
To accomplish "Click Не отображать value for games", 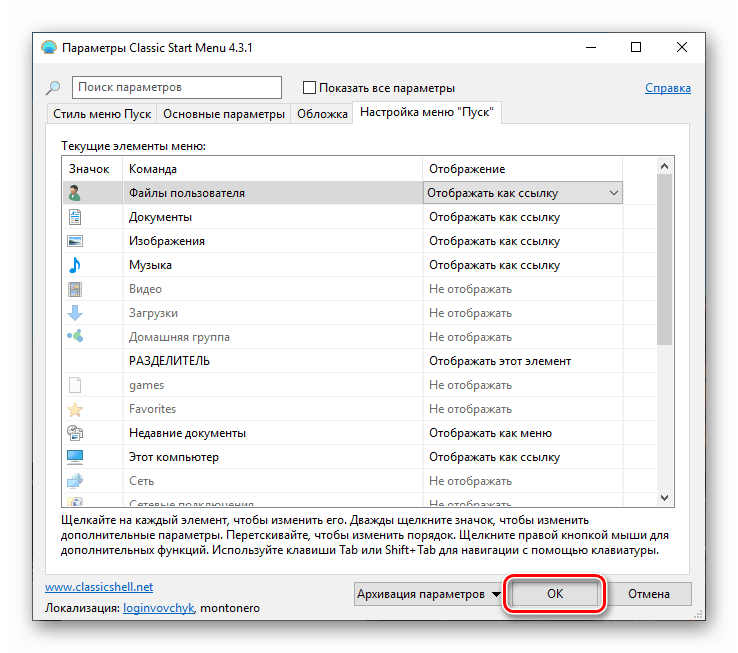I will click(470, 385).
